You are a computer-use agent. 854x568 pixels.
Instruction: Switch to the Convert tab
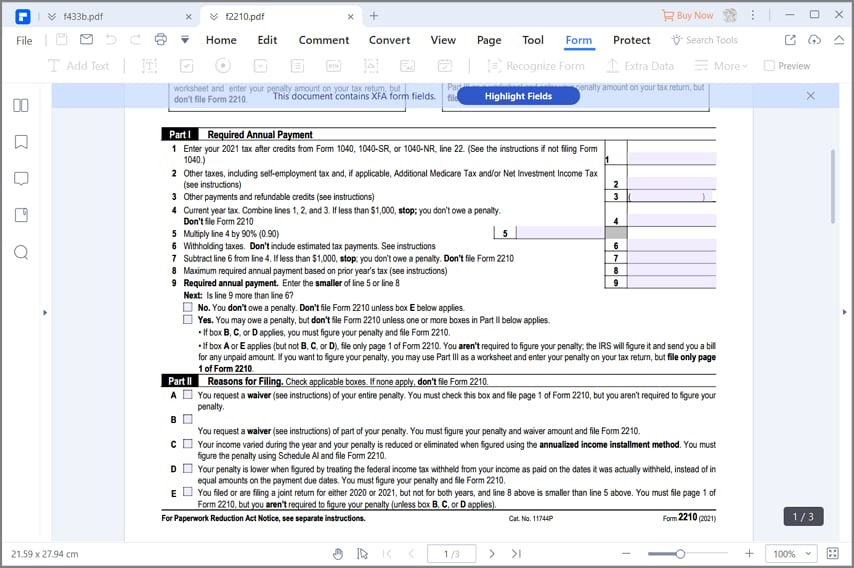tap(389, 40)
